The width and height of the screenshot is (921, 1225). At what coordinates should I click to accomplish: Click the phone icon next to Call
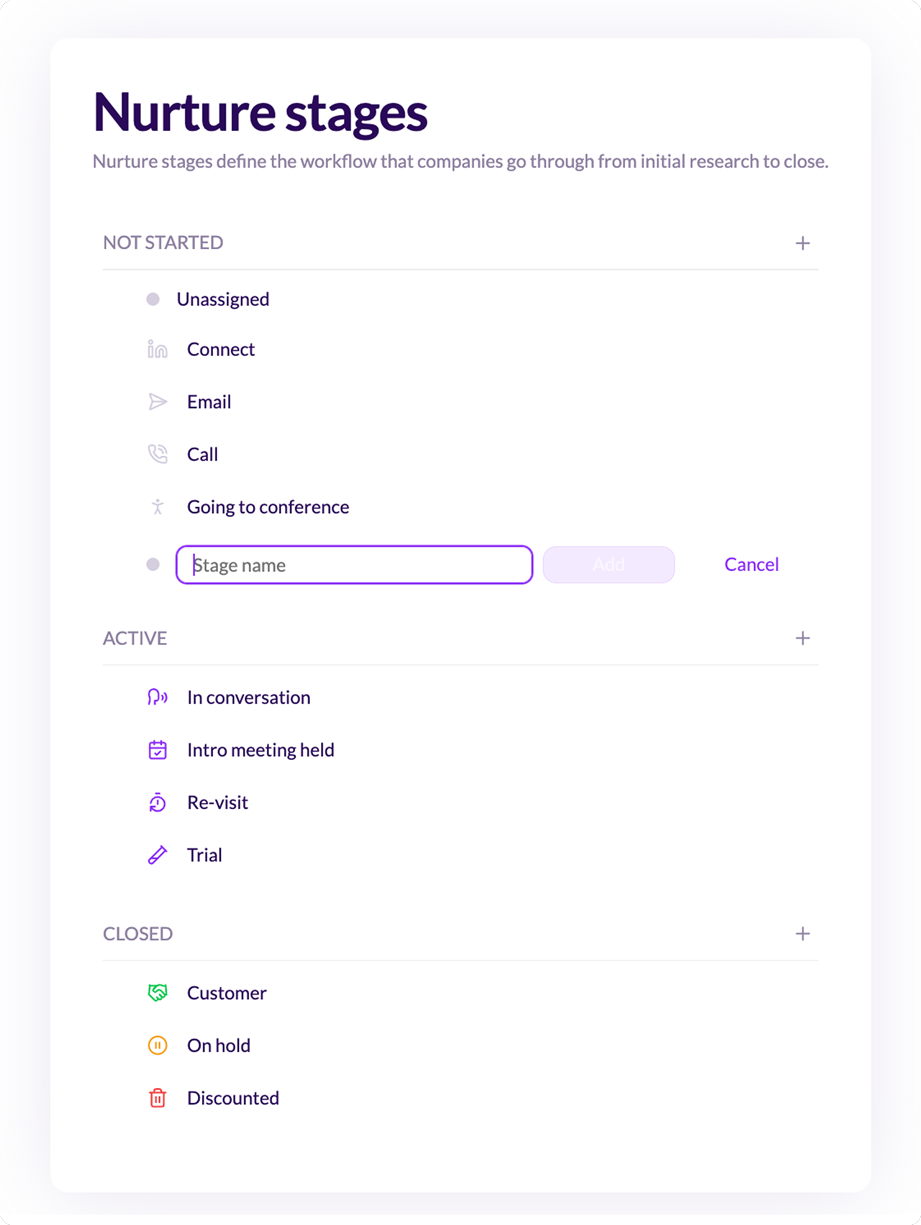pyautogui.click(x=157, y=454)
